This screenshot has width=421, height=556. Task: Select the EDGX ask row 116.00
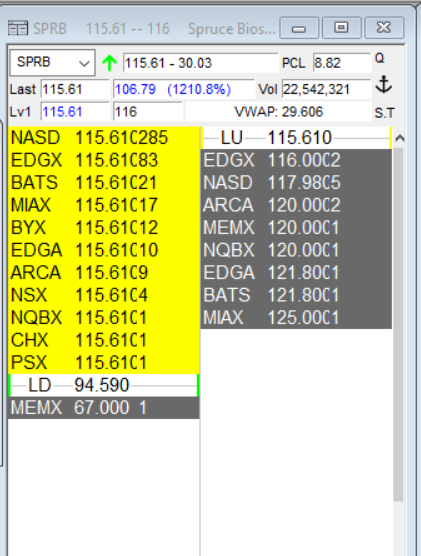click(x=297, y=160)
